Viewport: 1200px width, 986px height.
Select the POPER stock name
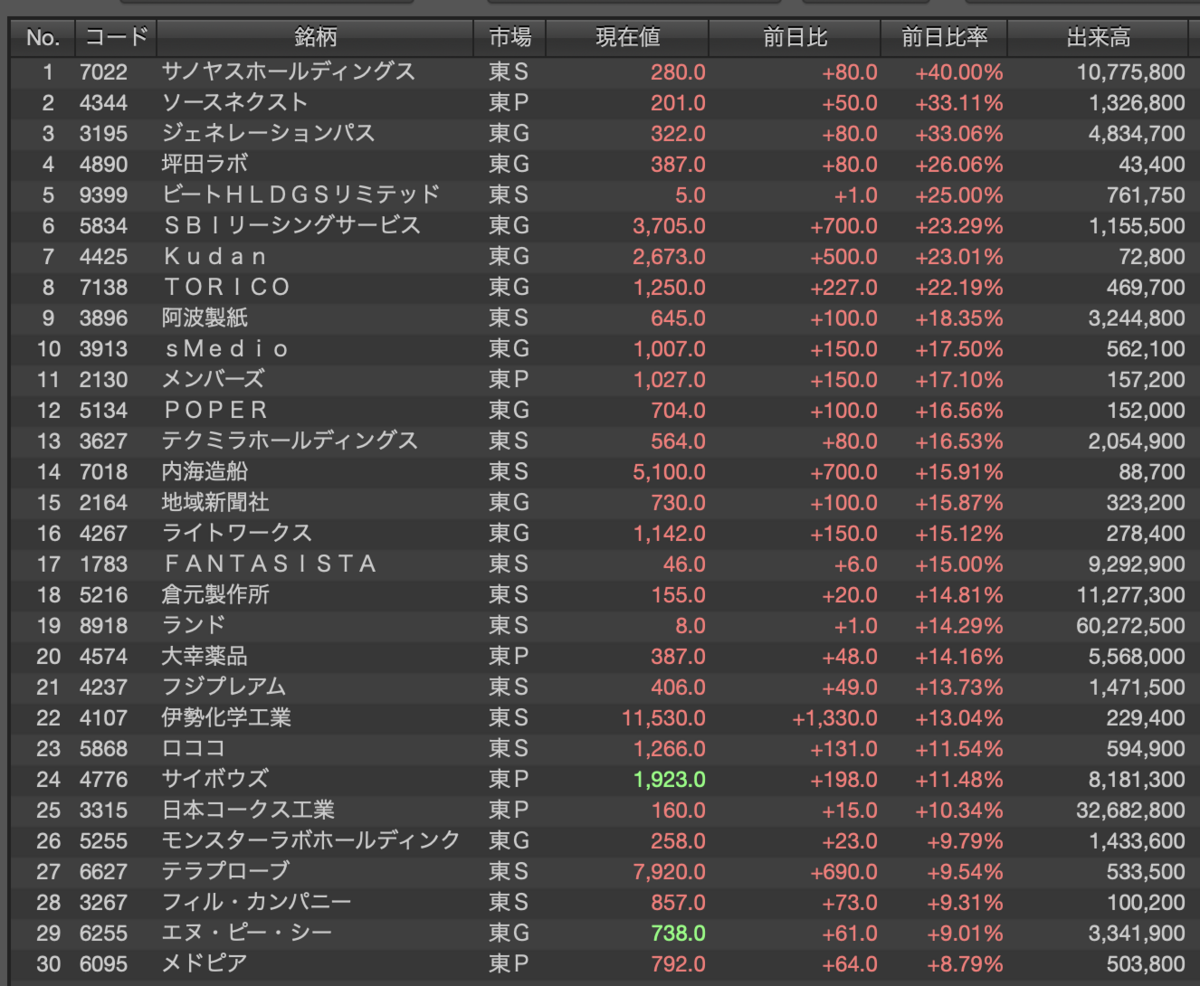[x=216, y=410]
